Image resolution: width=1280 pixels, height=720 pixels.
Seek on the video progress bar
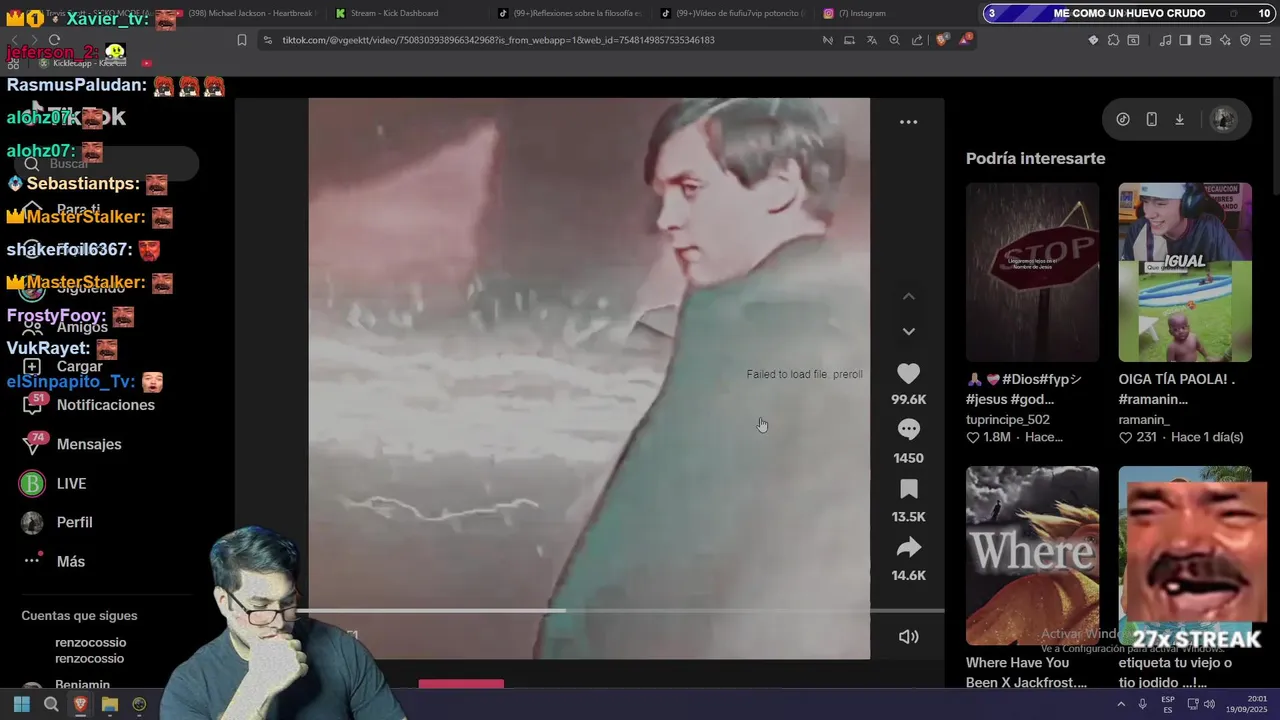[x=620, y=610]
